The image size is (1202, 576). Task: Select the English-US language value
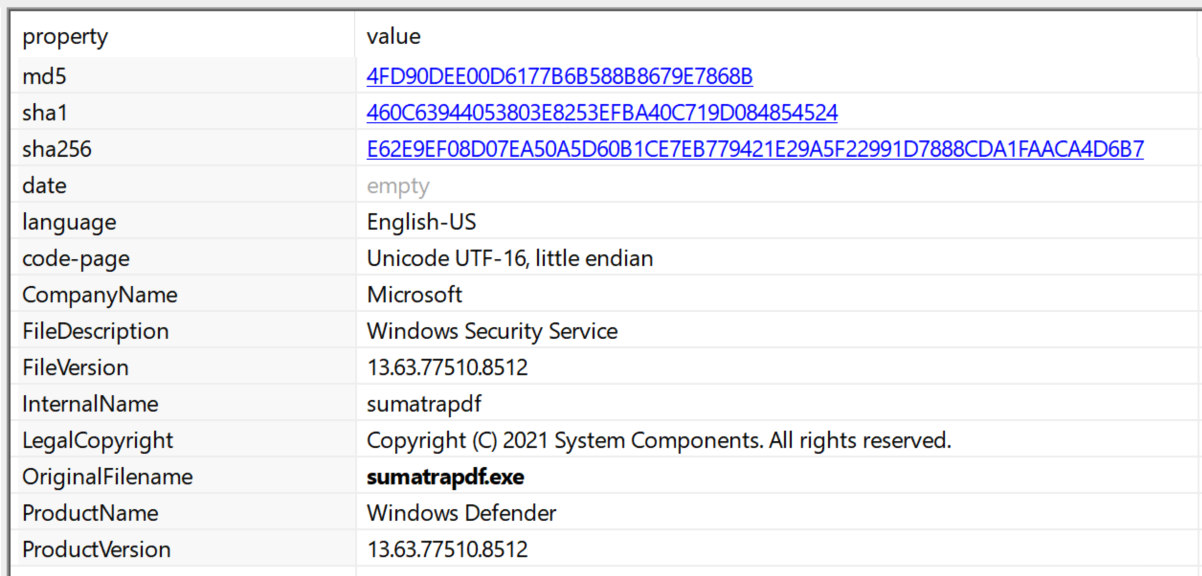(422, 221)
